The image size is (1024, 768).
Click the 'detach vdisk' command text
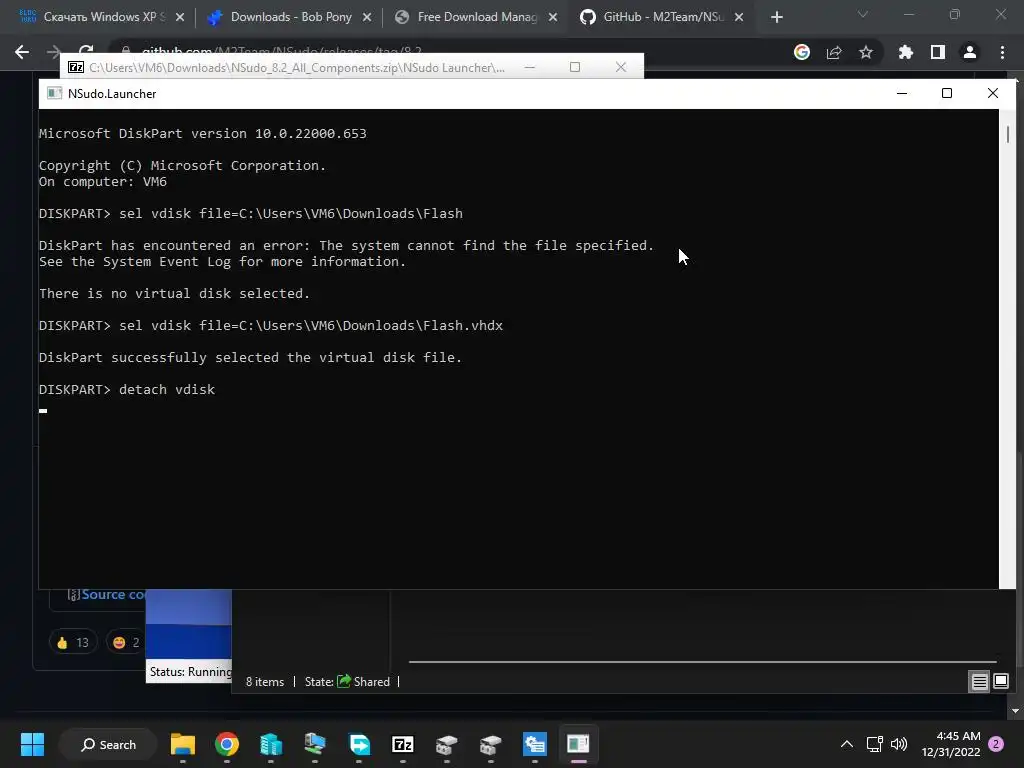click(x=167, y=389)
